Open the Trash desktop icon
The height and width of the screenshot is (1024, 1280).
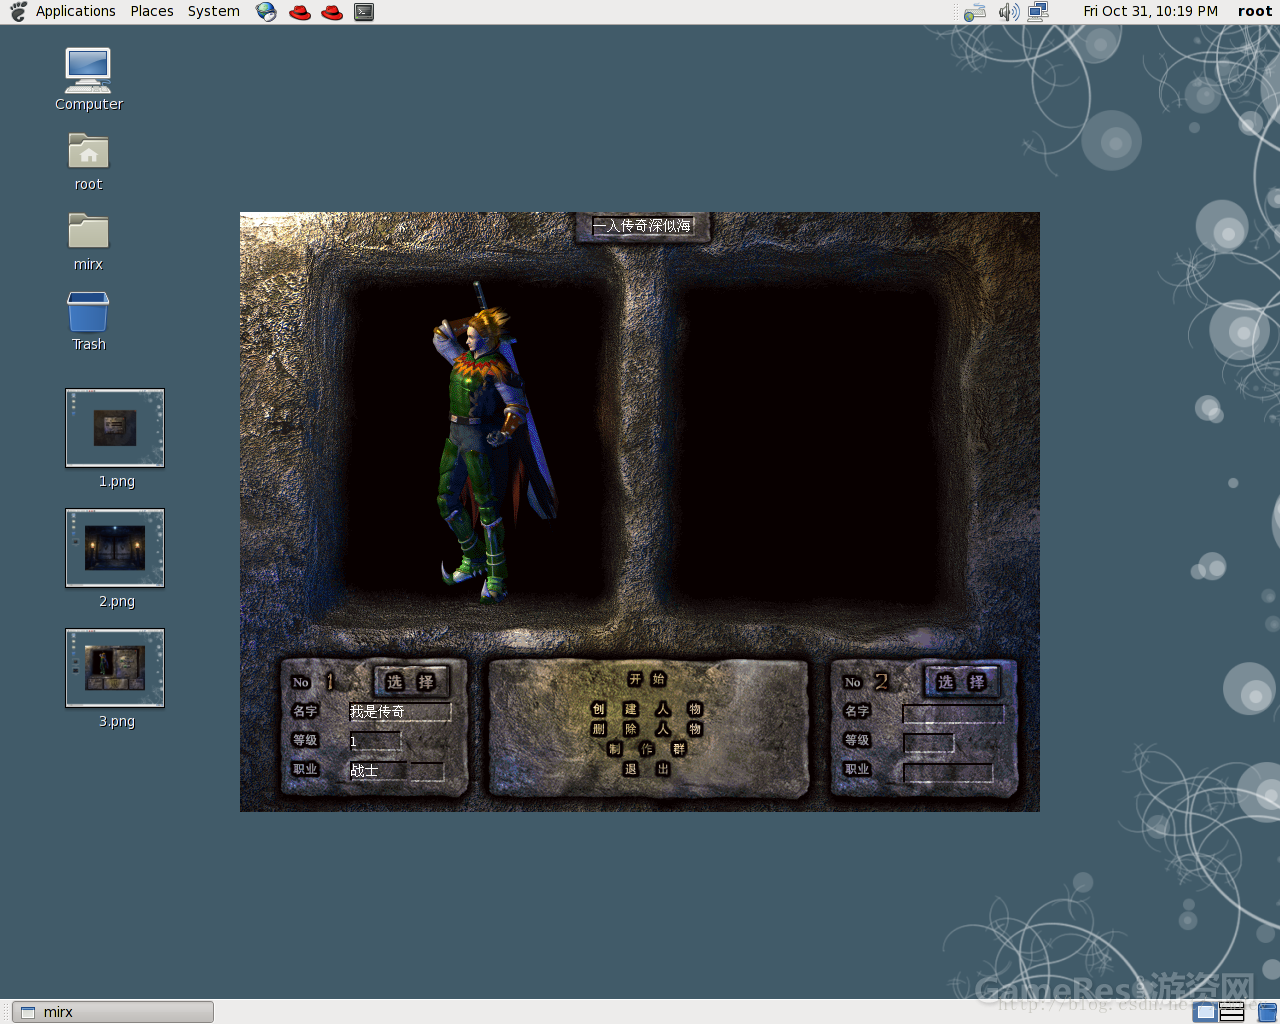pos(88,321)
